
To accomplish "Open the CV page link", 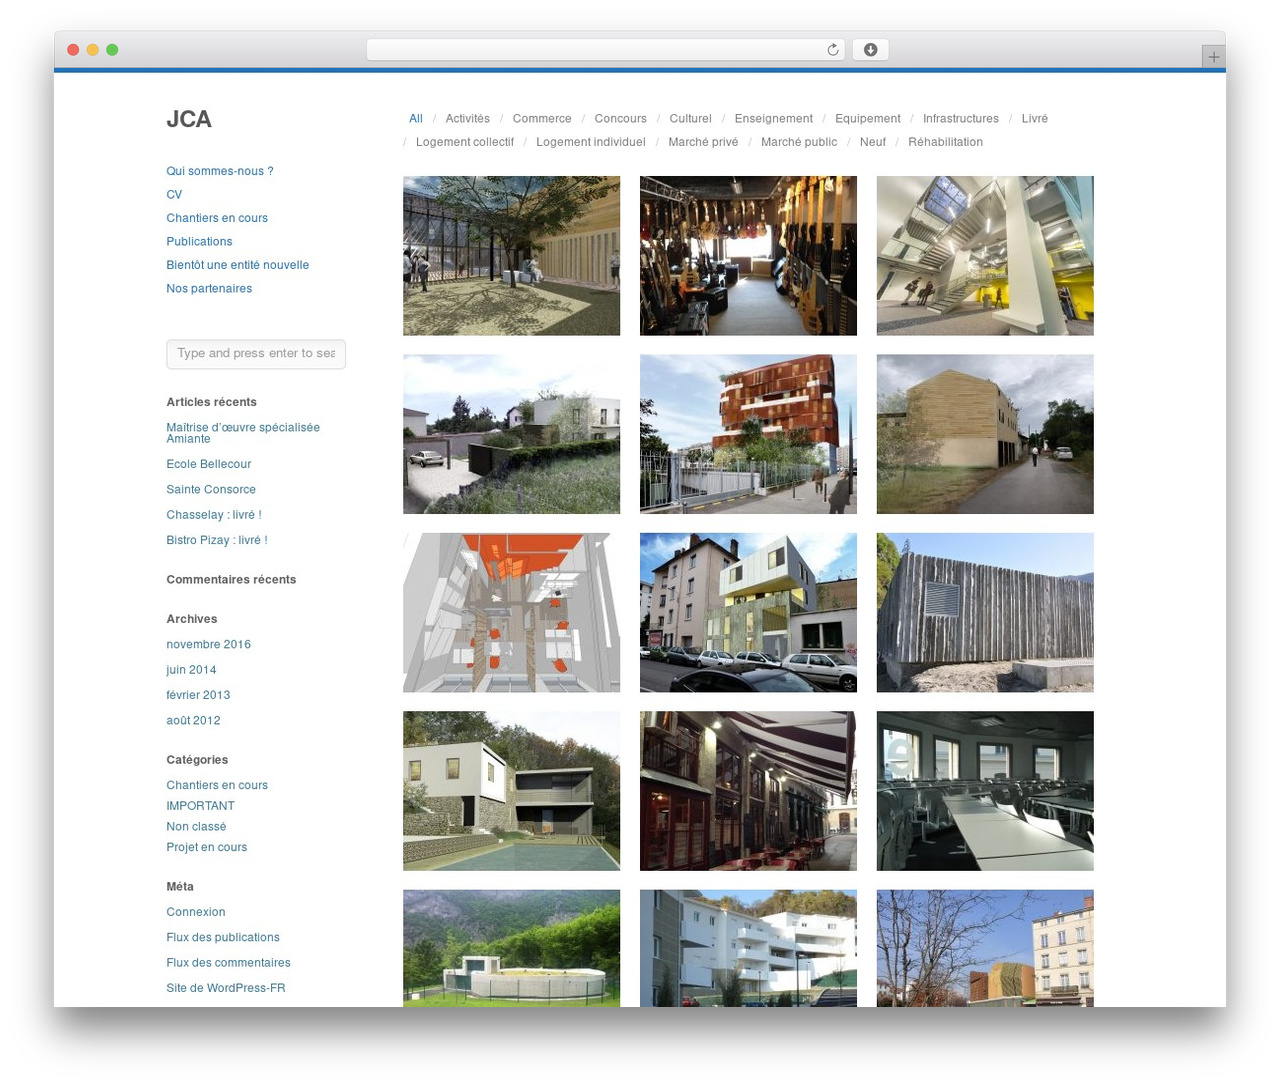I will (x=174, y=195).
